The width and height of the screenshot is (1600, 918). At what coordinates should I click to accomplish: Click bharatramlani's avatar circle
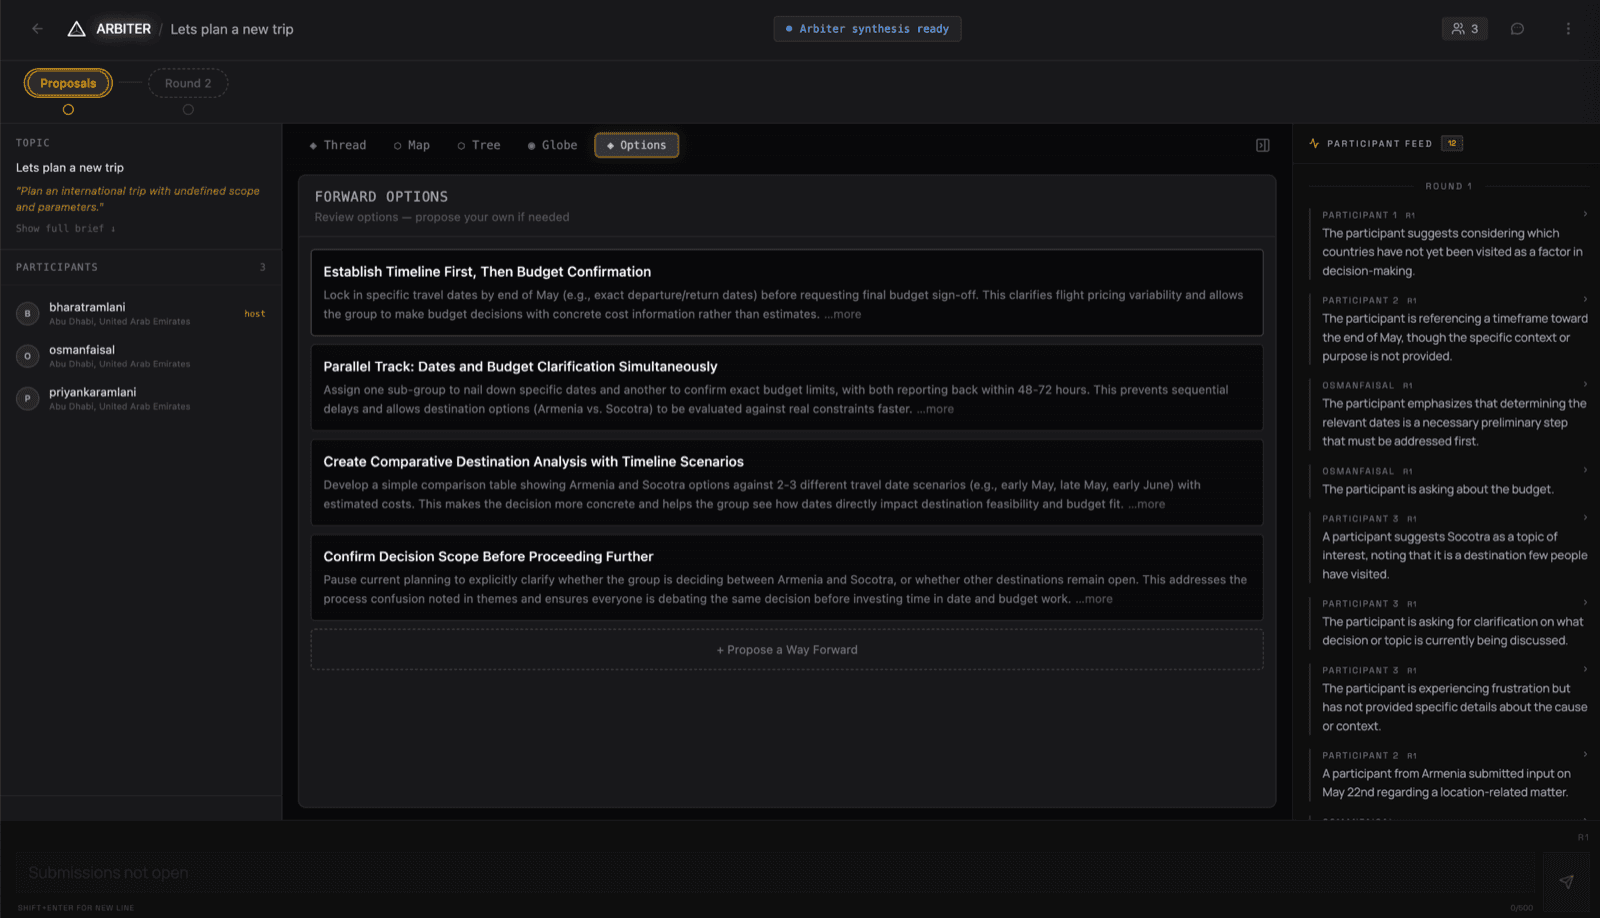click(27, 313)
